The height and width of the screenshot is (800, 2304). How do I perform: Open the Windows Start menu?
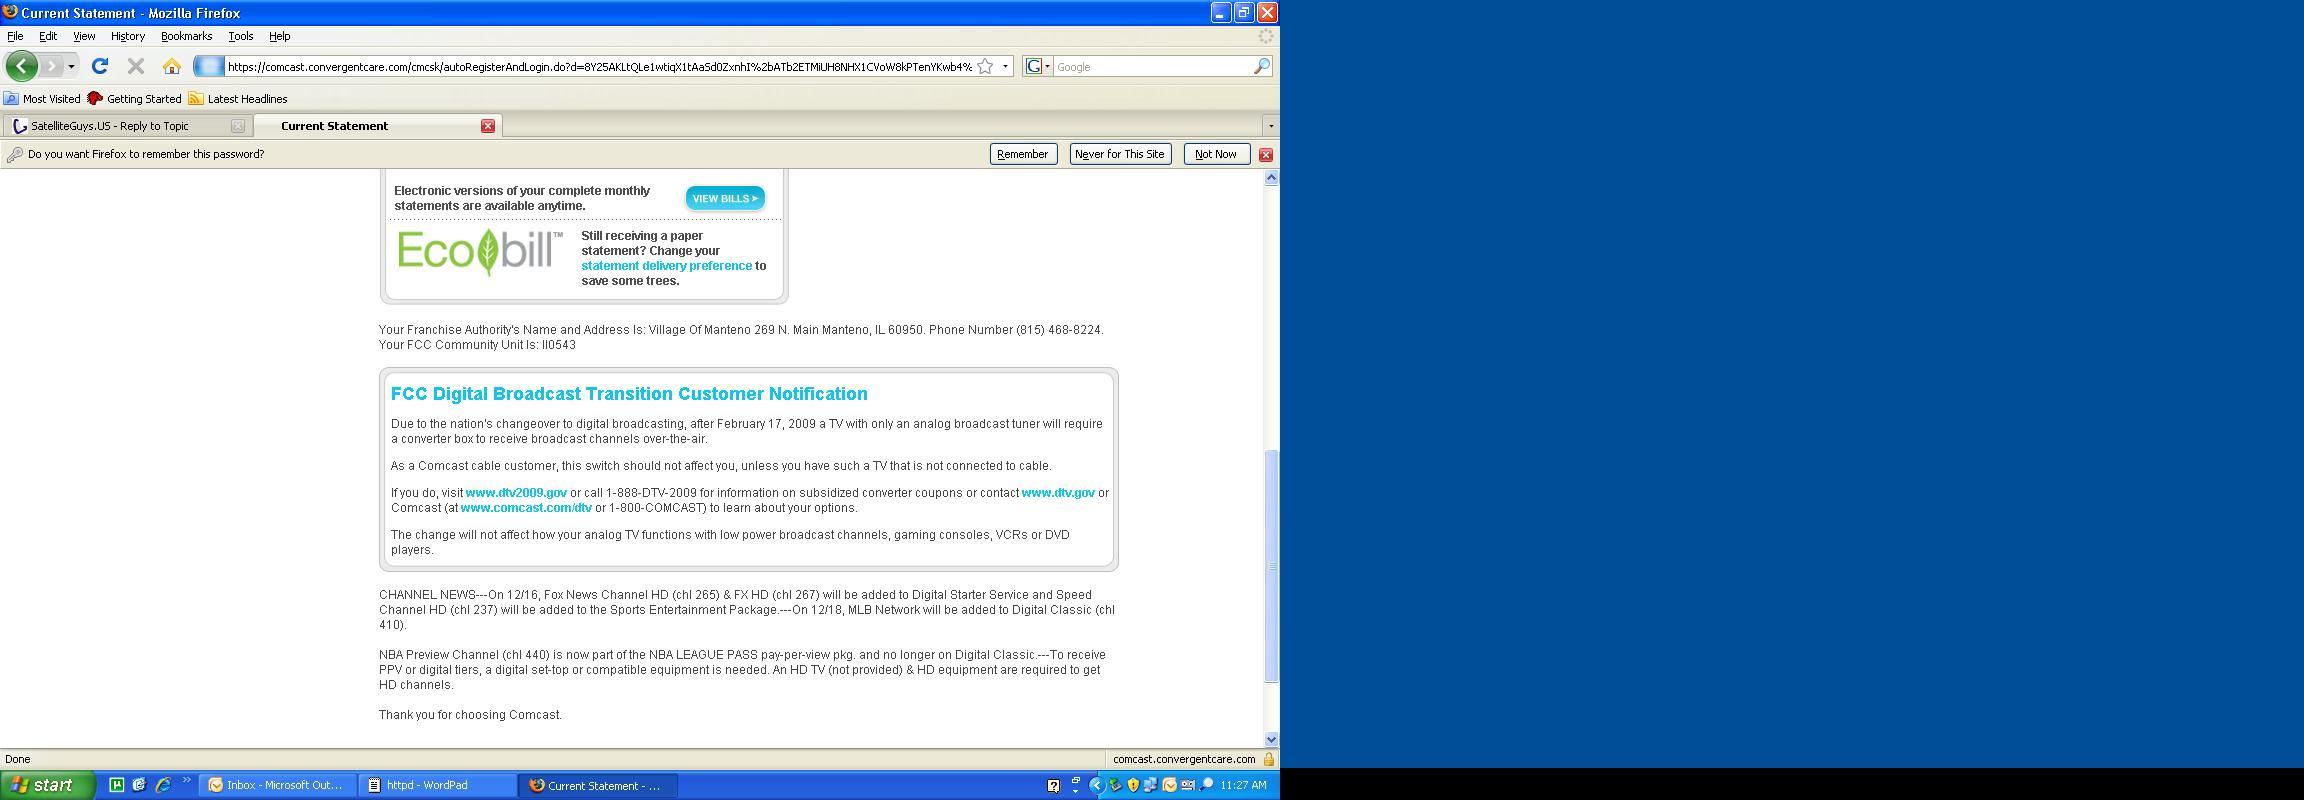(47, 785)
